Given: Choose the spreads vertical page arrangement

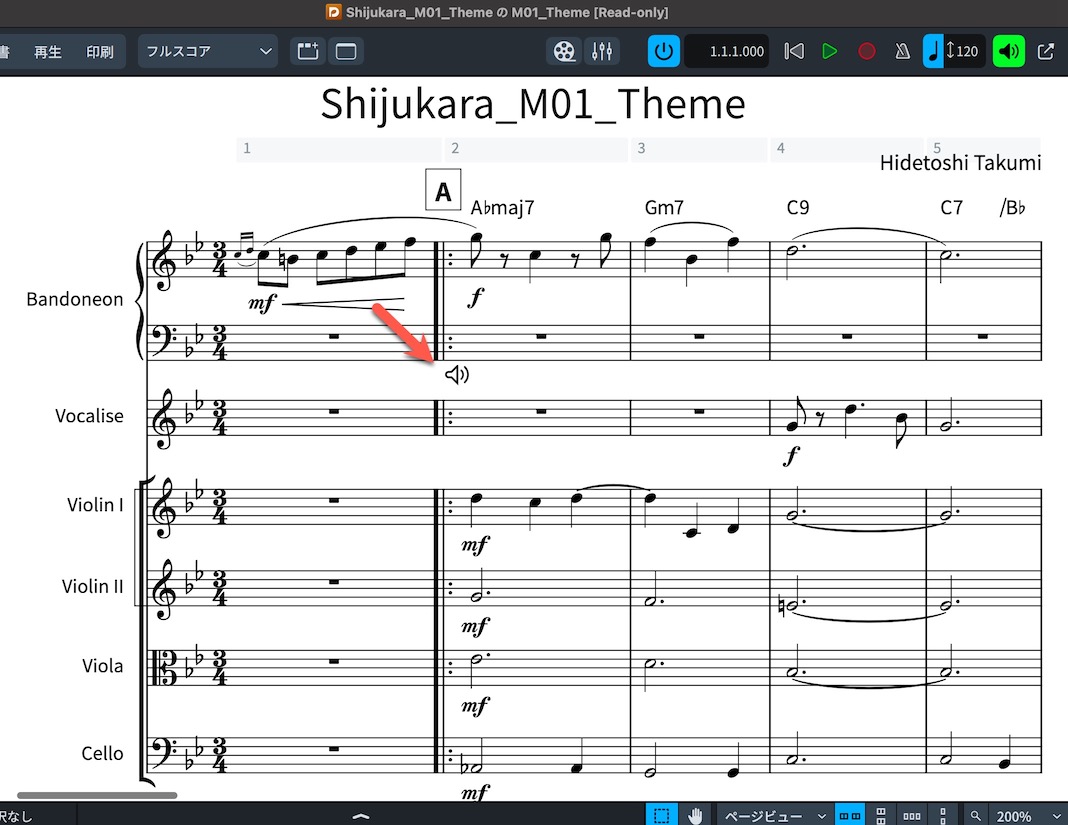Looking at the screenshot, I should pos(881,815).
